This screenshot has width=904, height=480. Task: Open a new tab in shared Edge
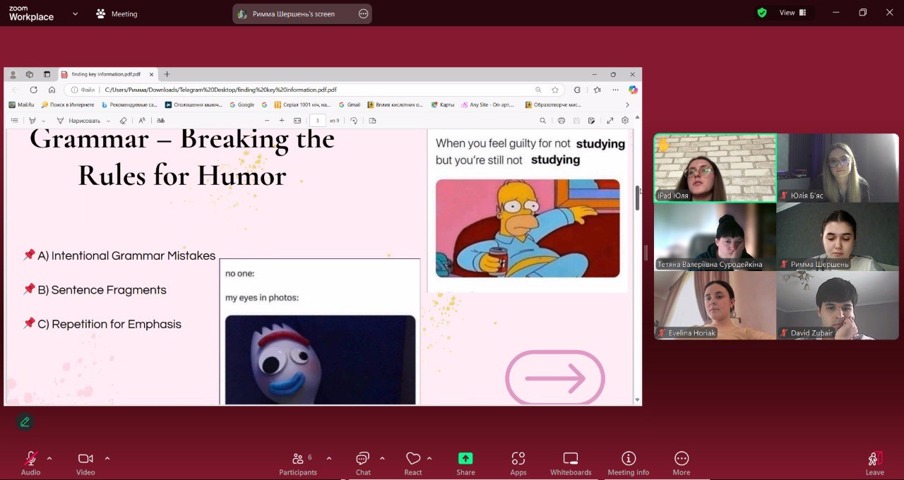tap(167, 74)
